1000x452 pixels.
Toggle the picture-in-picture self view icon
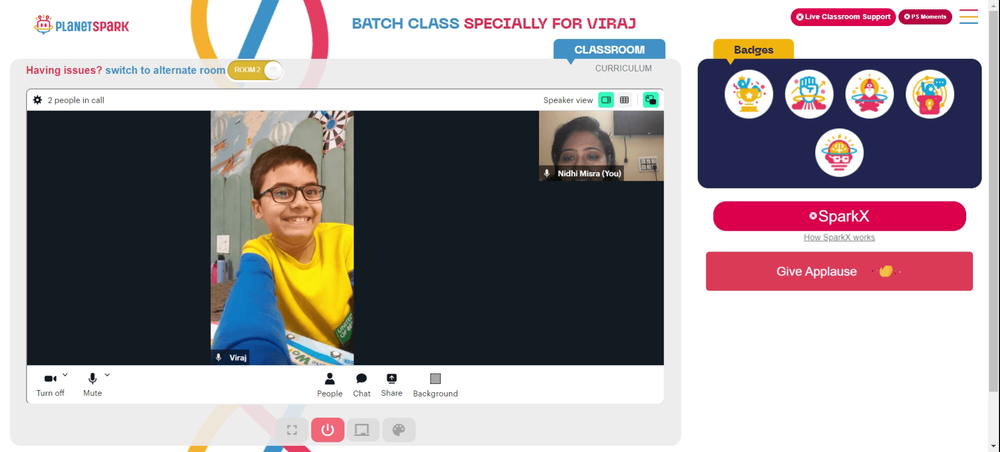tap(651, 99)
